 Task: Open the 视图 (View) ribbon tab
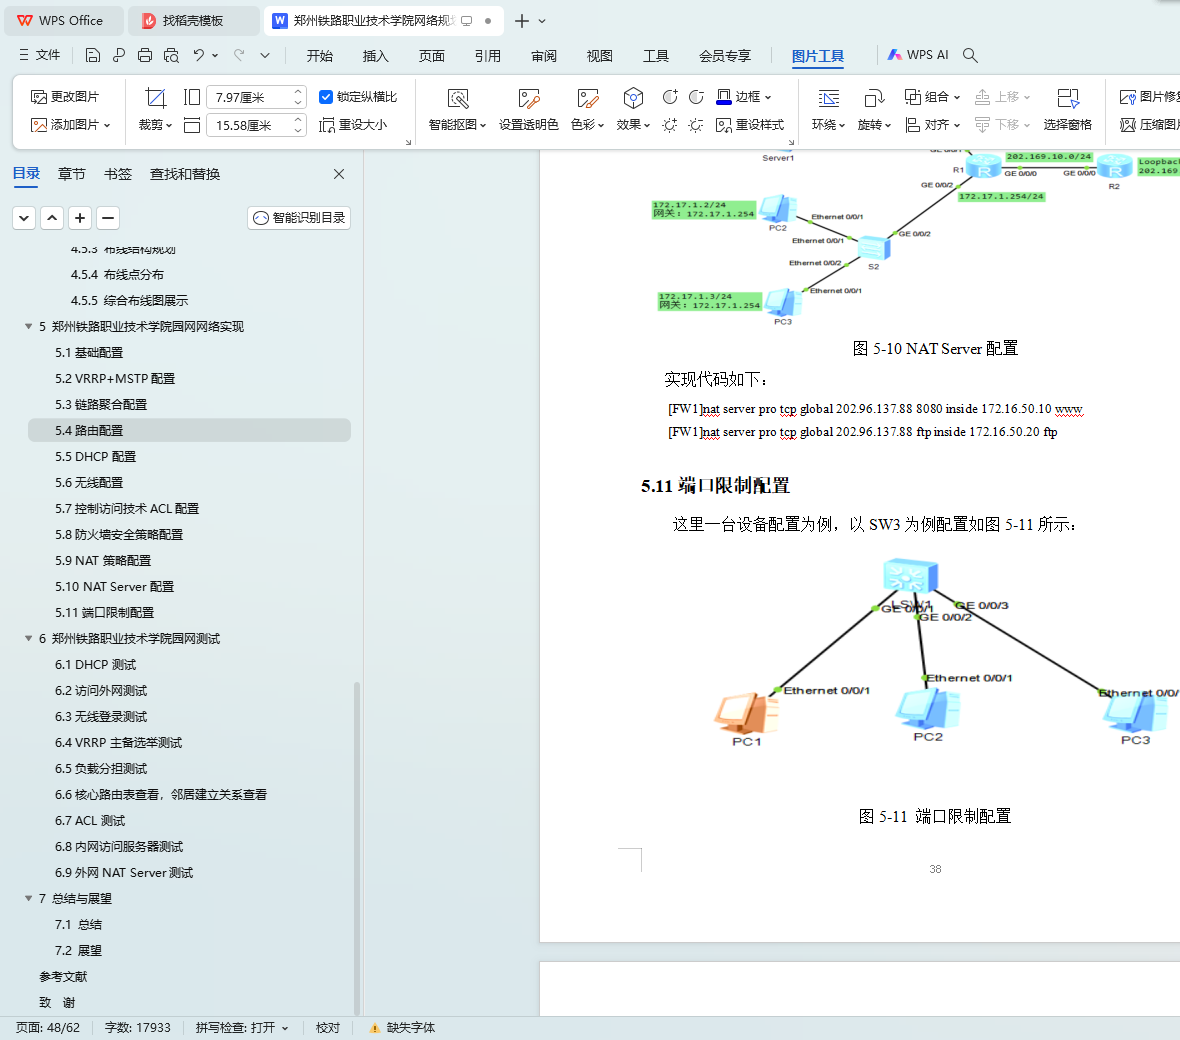pos(599,56)
